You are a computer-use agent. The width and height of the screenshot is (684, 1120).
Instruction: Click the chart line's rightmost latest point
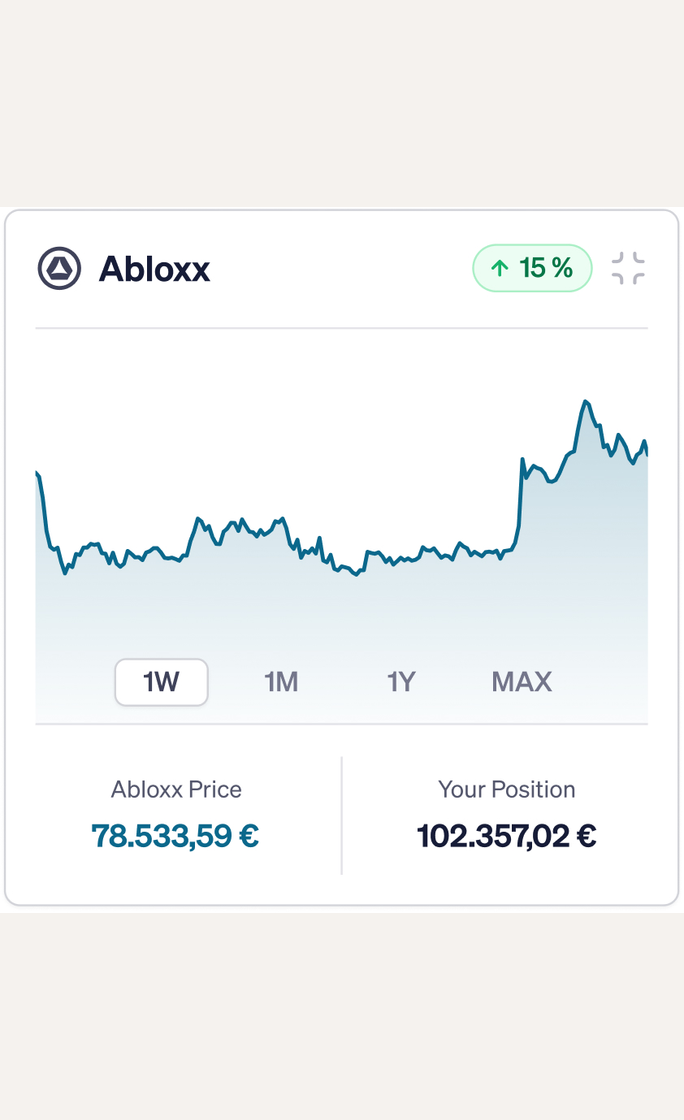pyautogui.click(x=646, y=450)
